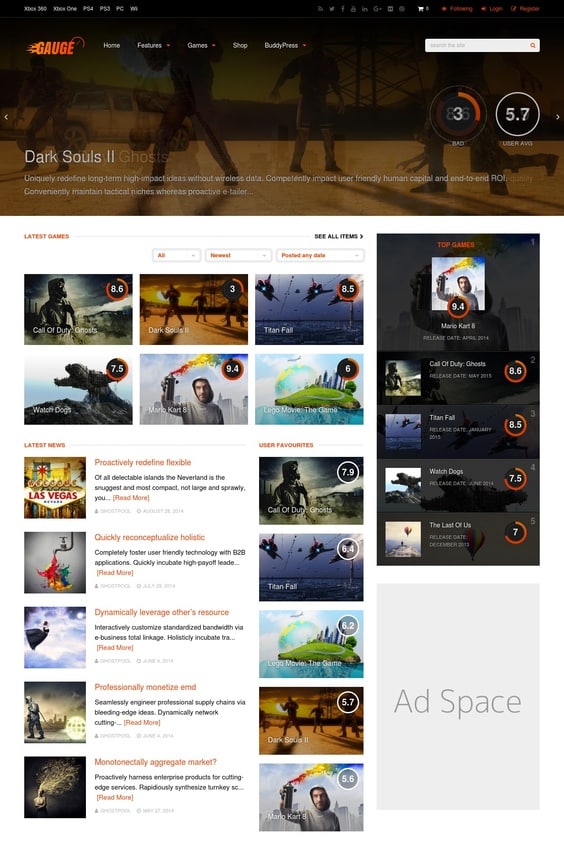564x846 pixels.
Task: Click Read More under Proactively redefine flexible
Action: click(131, 498)
